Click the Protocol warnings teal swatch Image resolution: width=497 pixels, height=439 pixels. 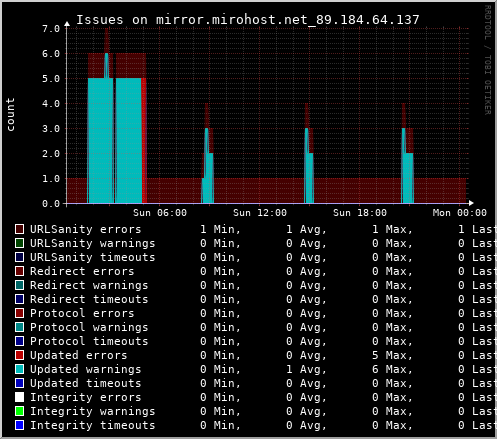click(19, 327)
